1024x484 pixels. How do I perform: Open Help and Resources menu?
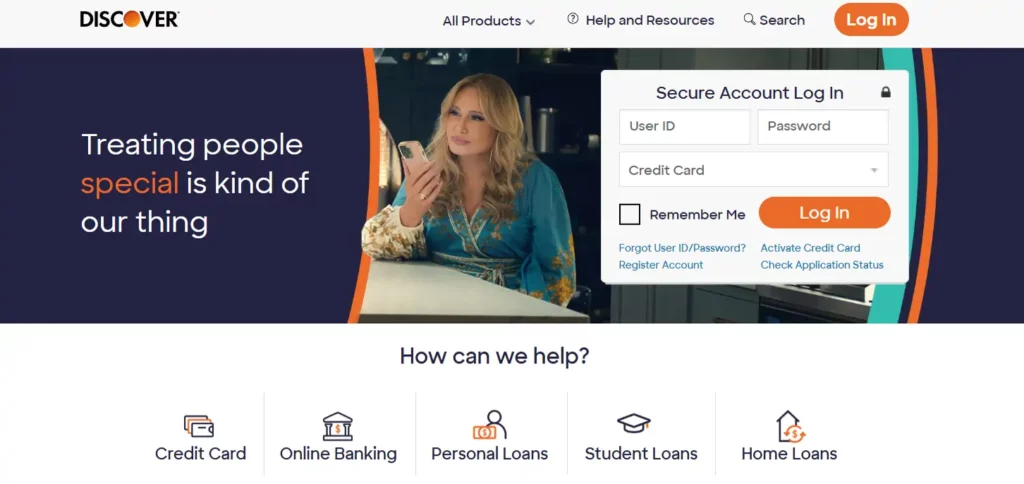[641, 20]
